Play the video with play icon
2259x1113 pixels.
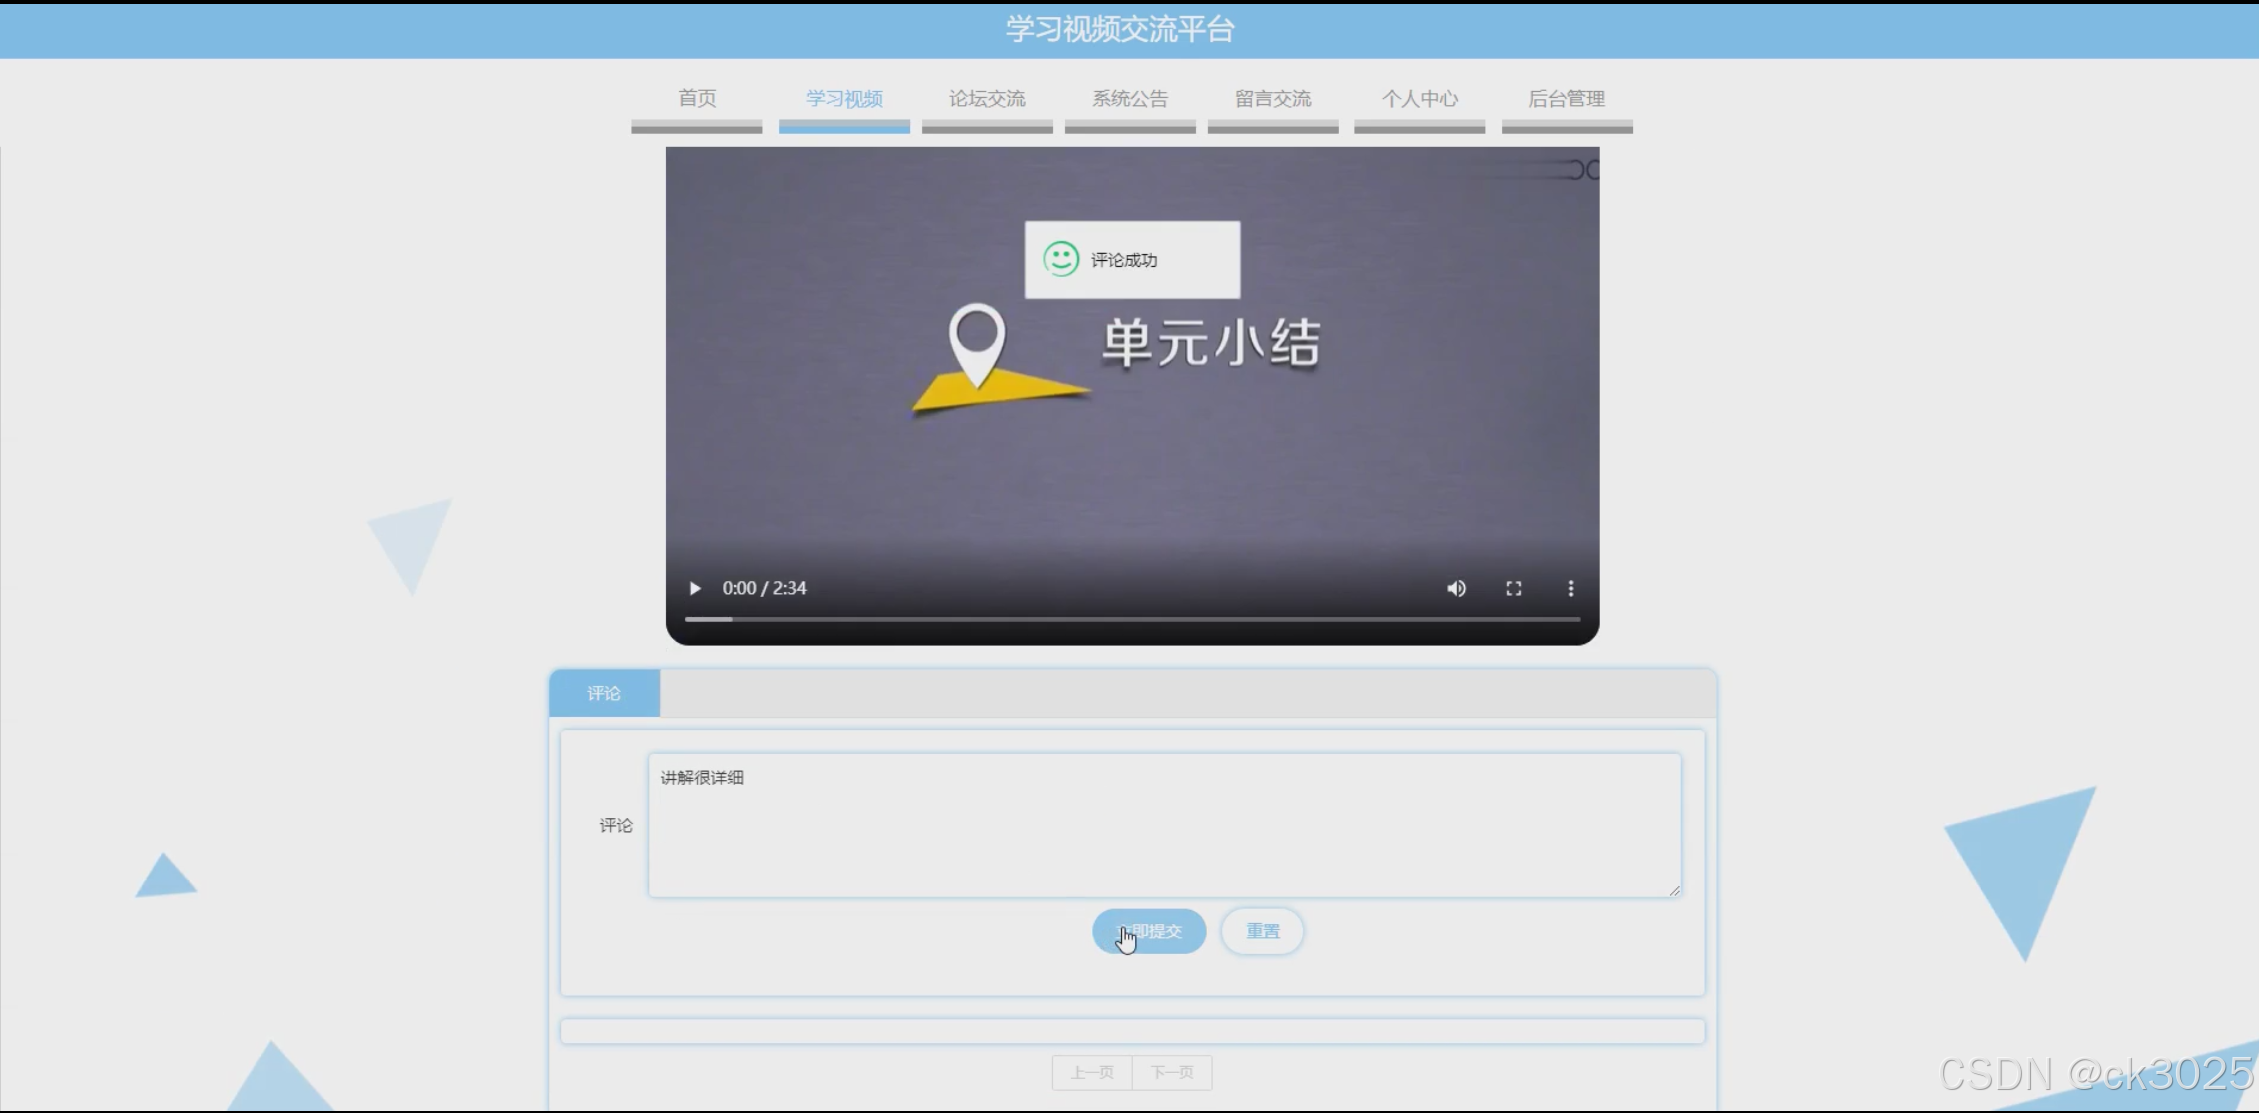point(694,588)
